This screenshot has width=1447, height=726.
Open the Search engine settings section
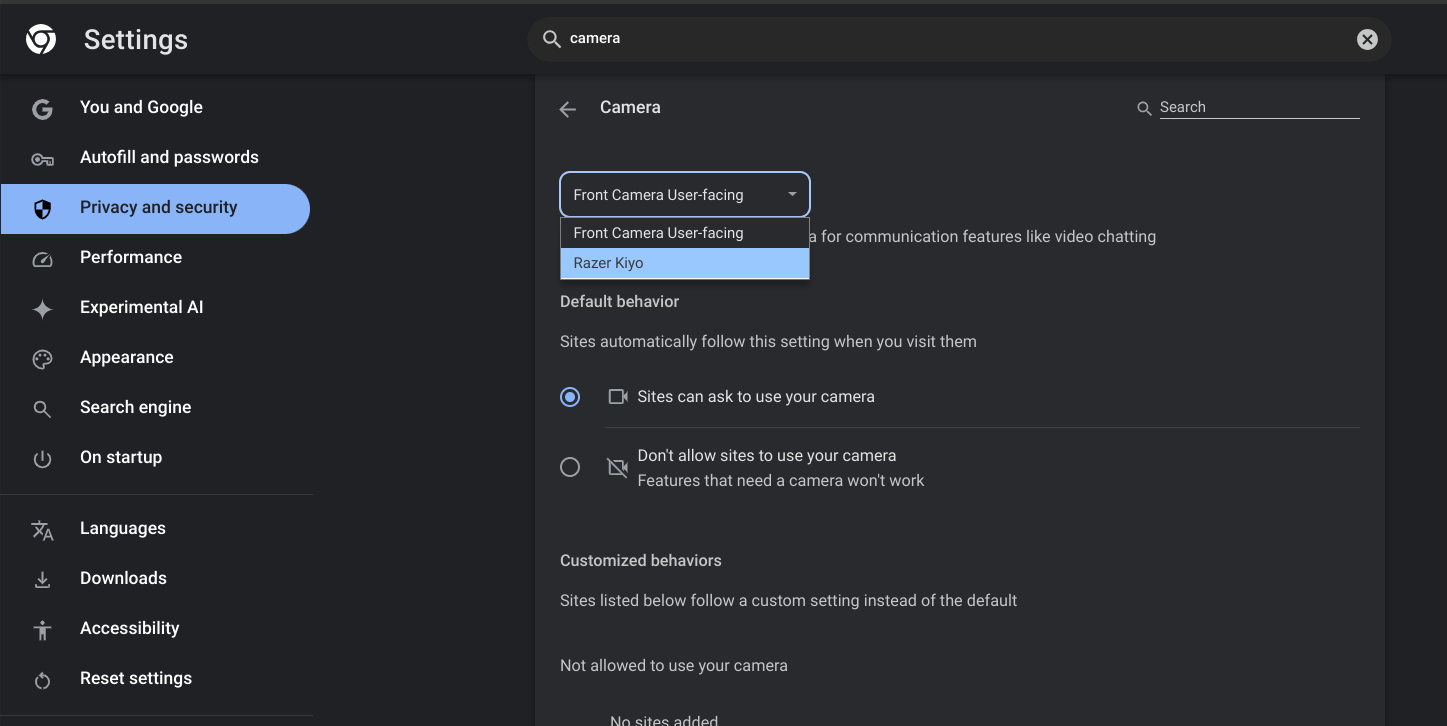[135, 407]
